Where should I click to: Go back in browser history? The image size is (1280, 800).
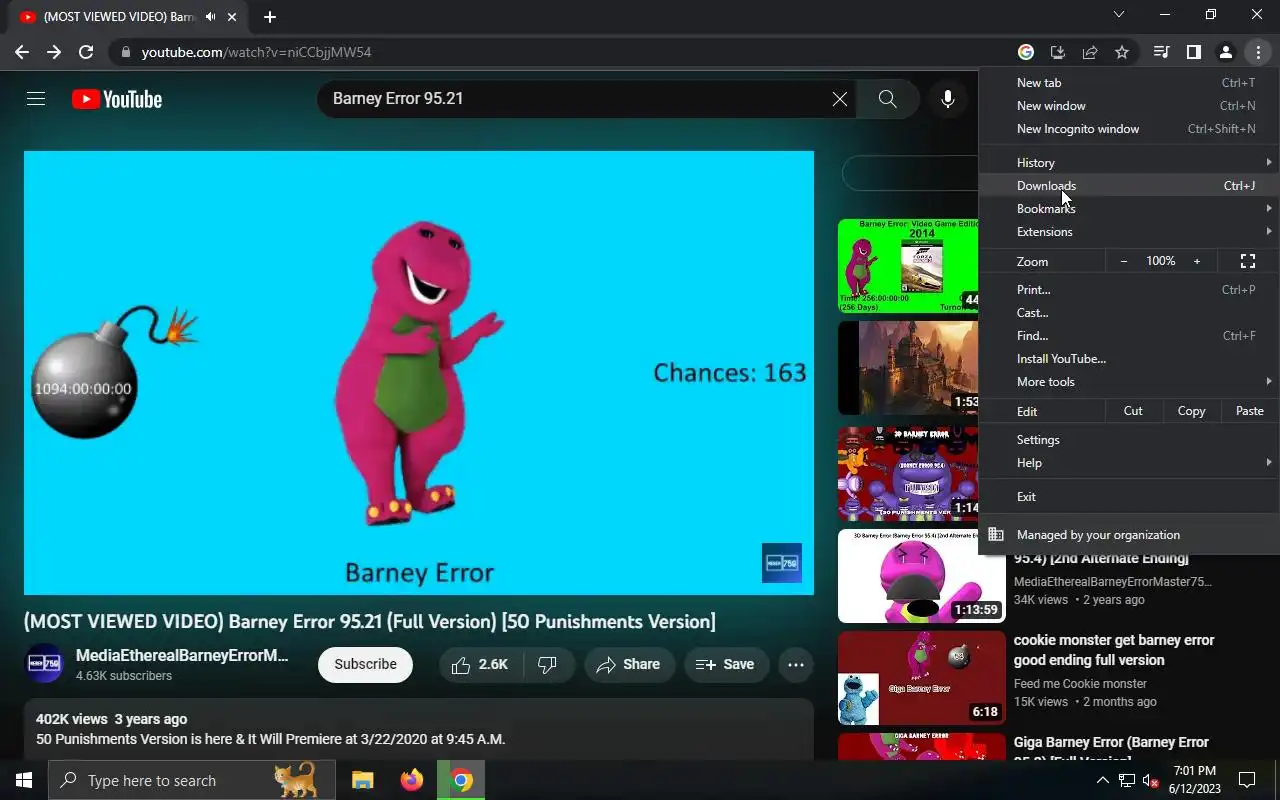tap(21, 52)
